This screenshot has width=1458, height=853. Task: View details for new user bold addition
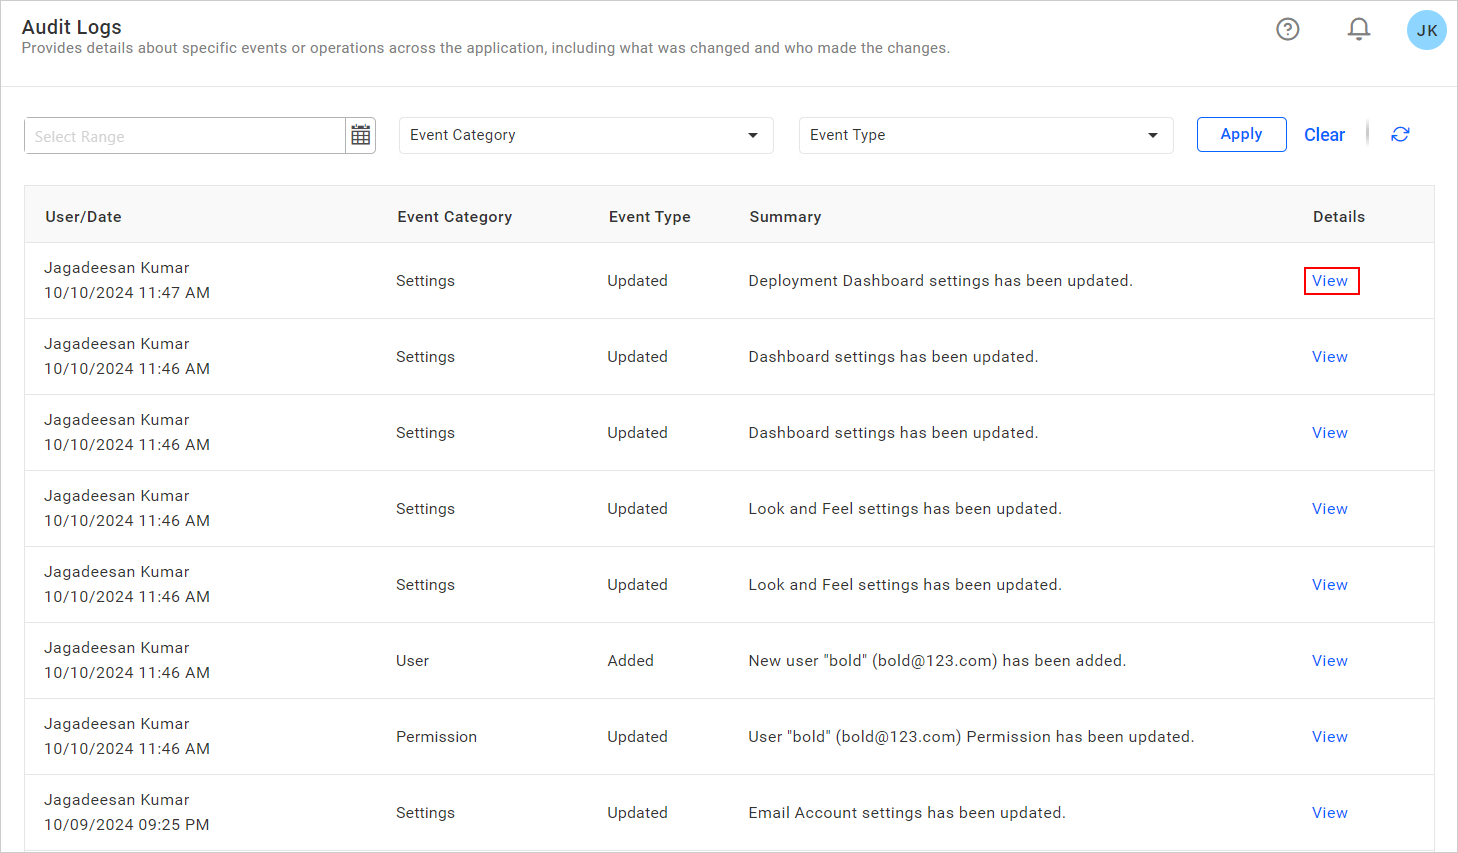click(x=1329, y=660)
